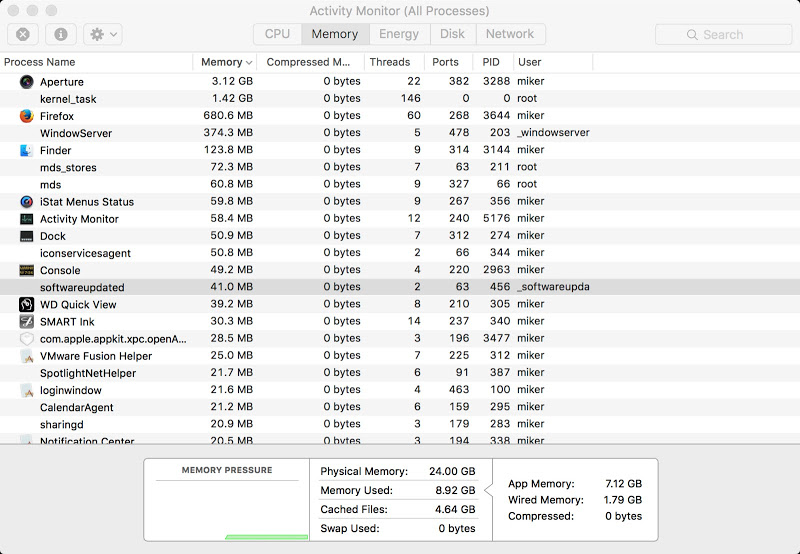Switch to the Network tab
The height and width of the screenshot is (554, 800).
pos(510,34)
